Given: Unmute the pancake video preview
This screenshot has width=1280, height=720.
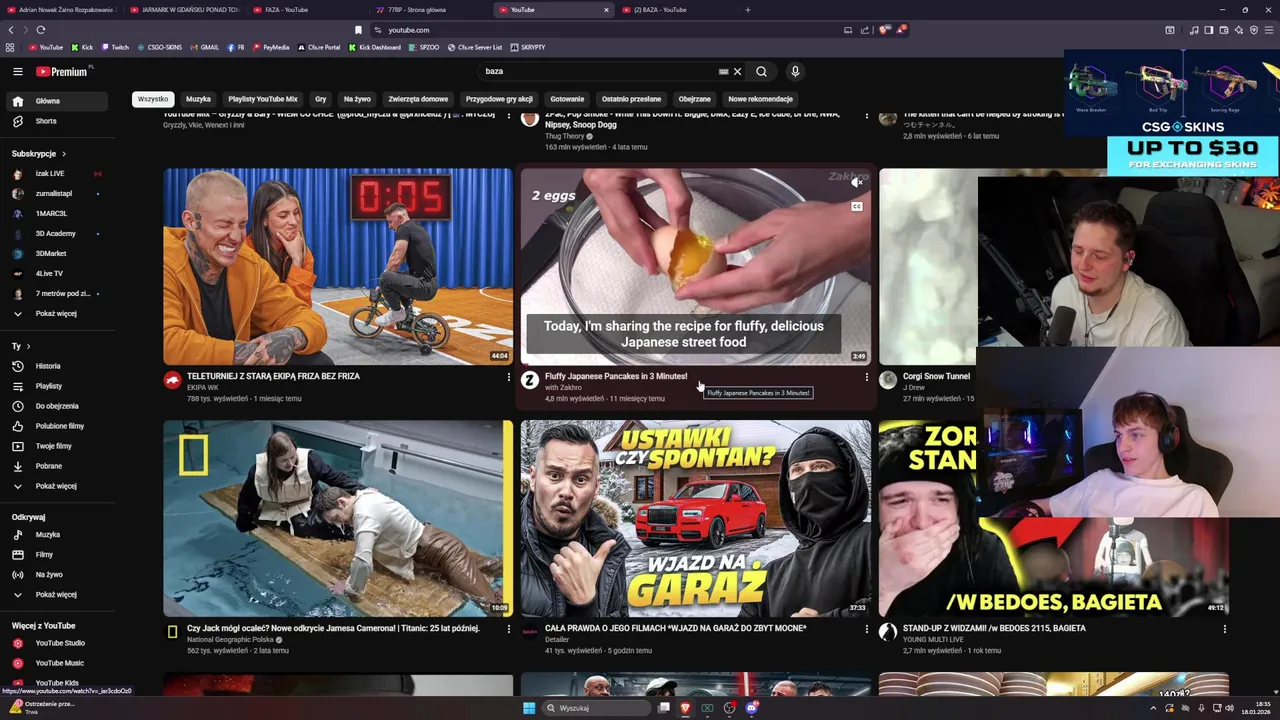Looking at the screenshot, I should point(856,183).
